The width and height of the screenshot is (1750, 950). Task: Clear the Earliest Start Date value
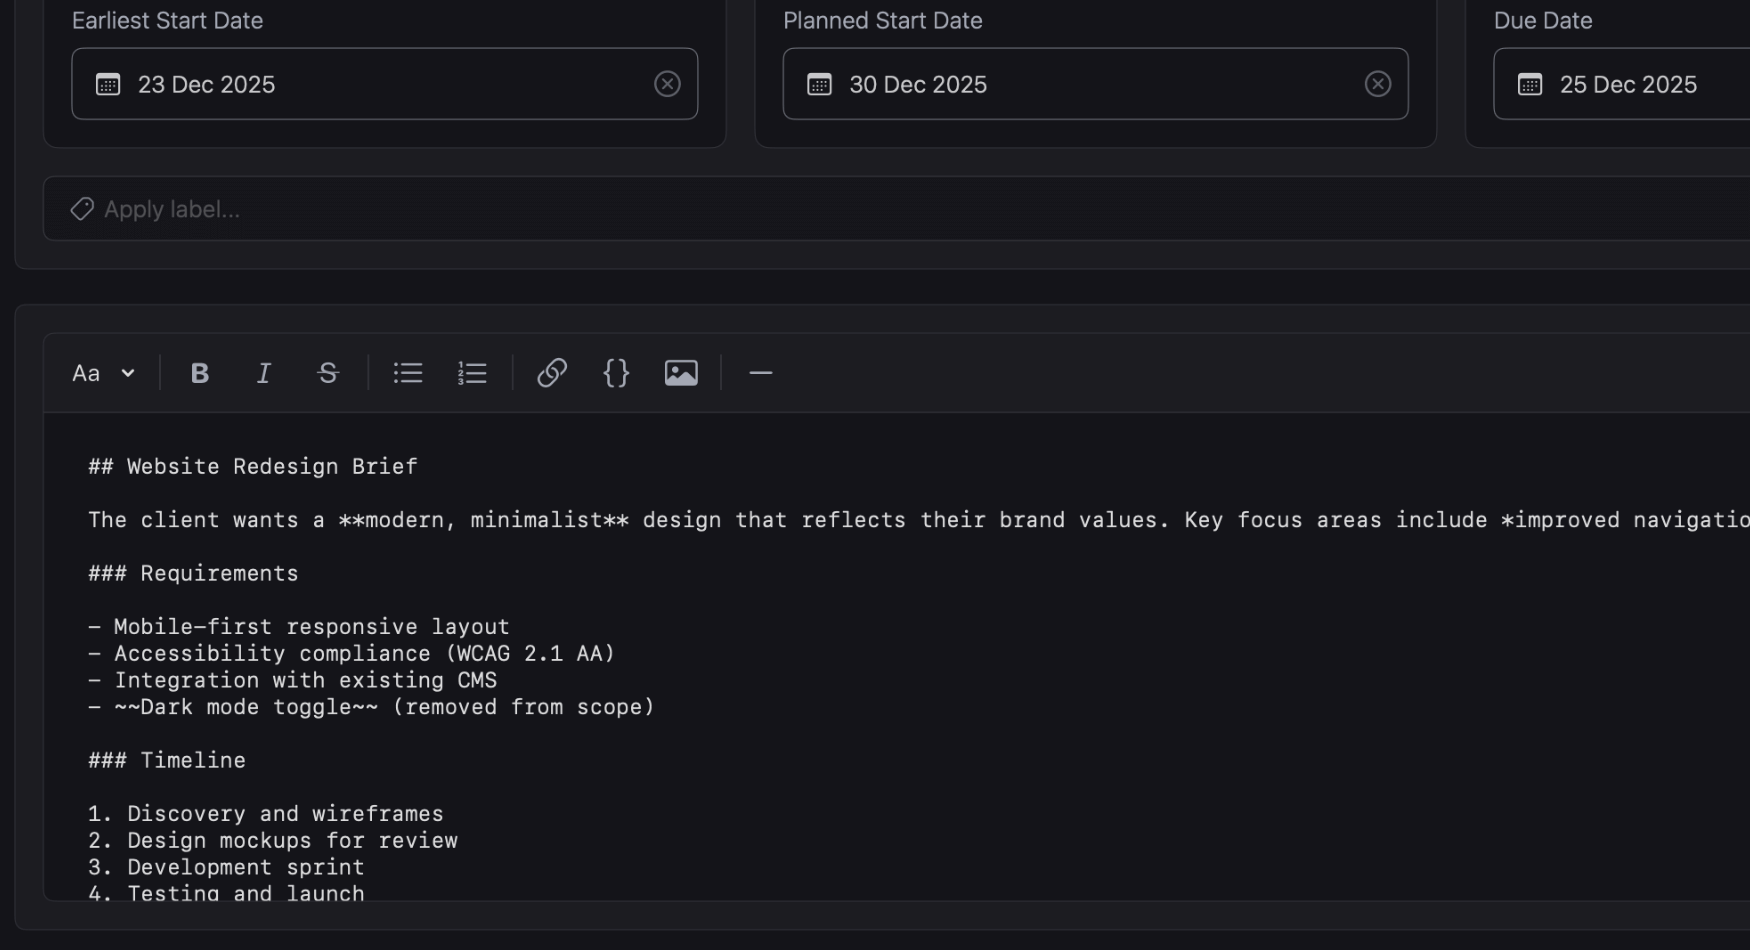(667, 84)
